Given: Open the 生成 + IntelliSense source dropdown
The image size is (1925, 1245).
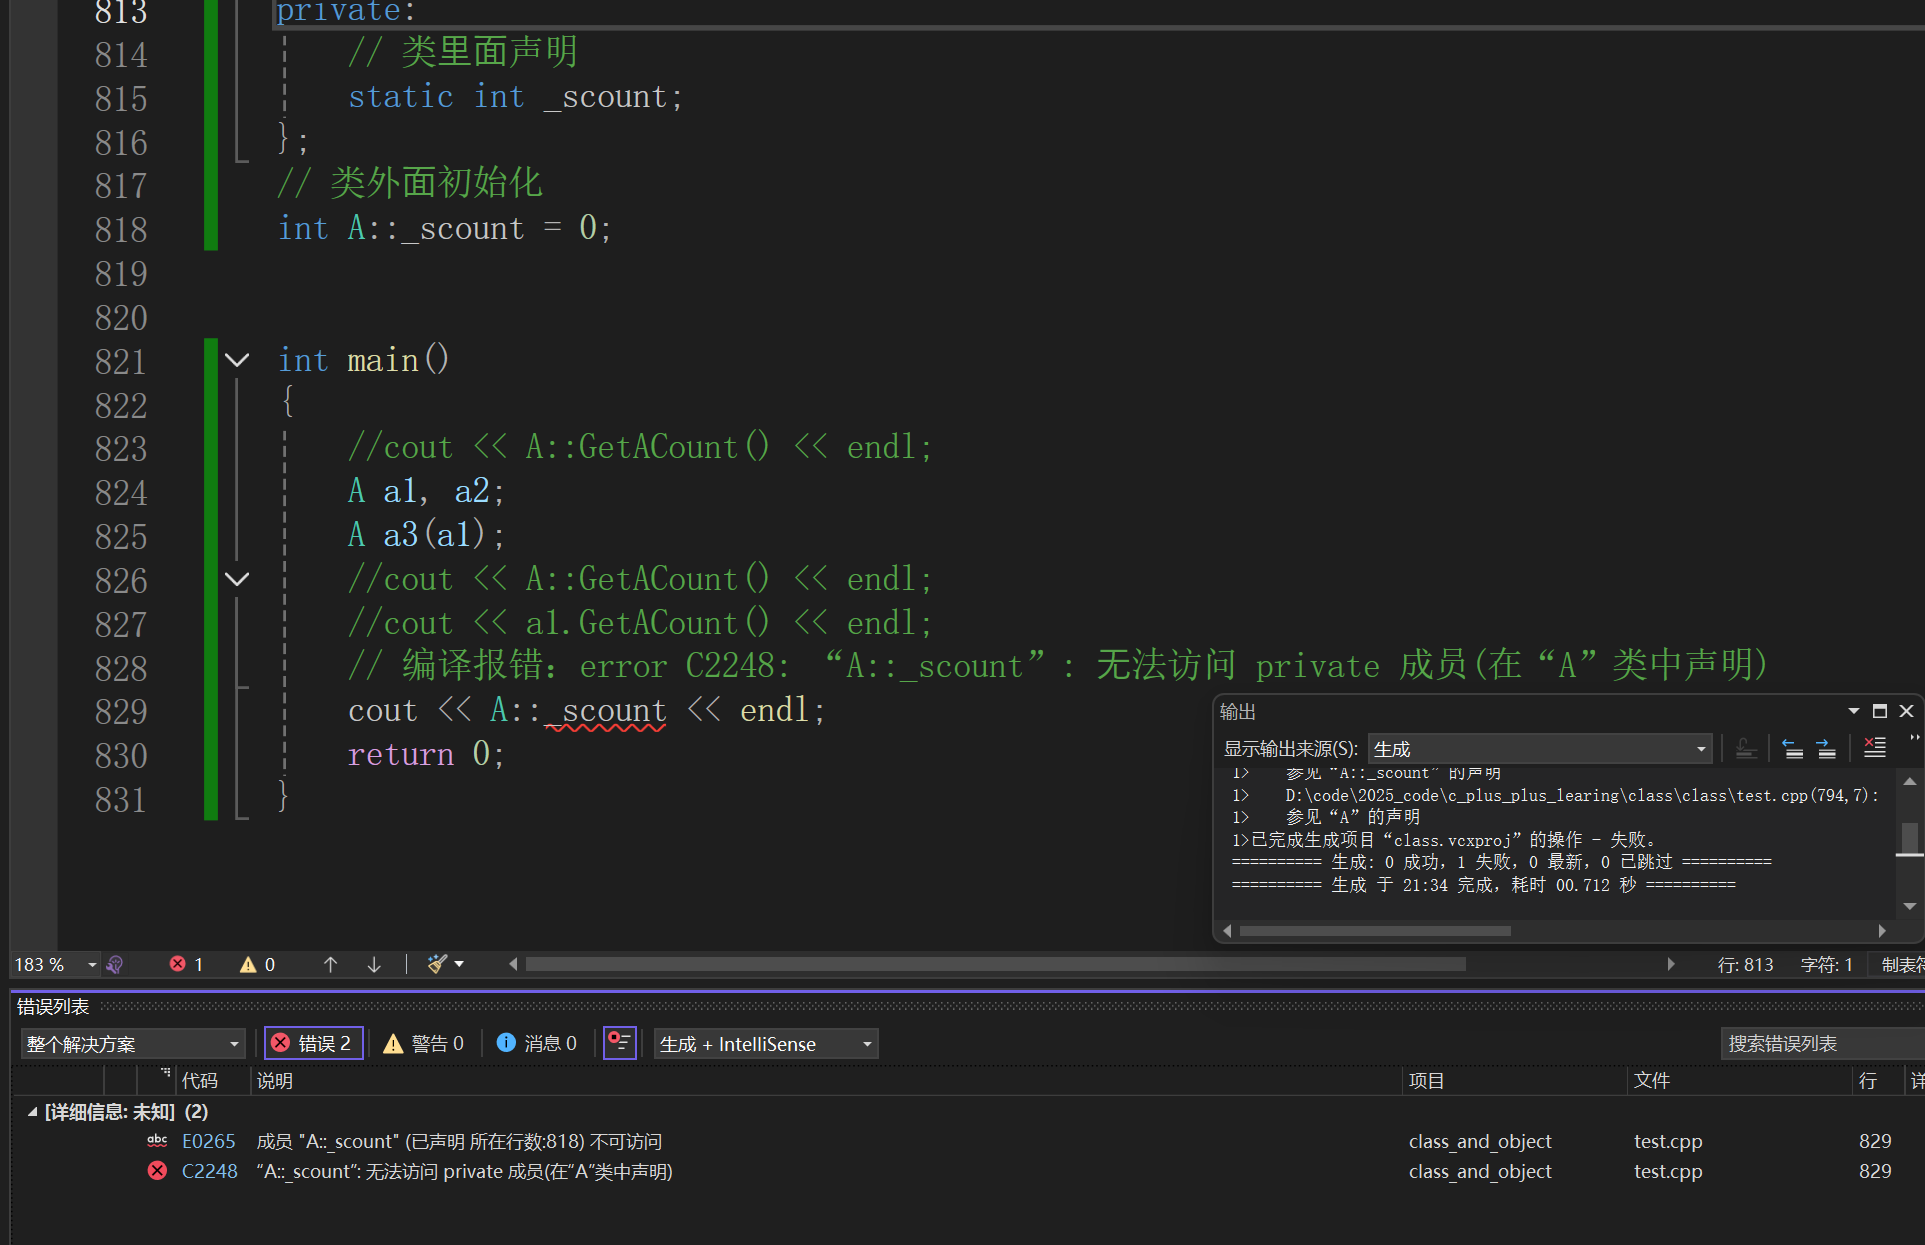Looking at the screenshot, I should [766, 1044].
